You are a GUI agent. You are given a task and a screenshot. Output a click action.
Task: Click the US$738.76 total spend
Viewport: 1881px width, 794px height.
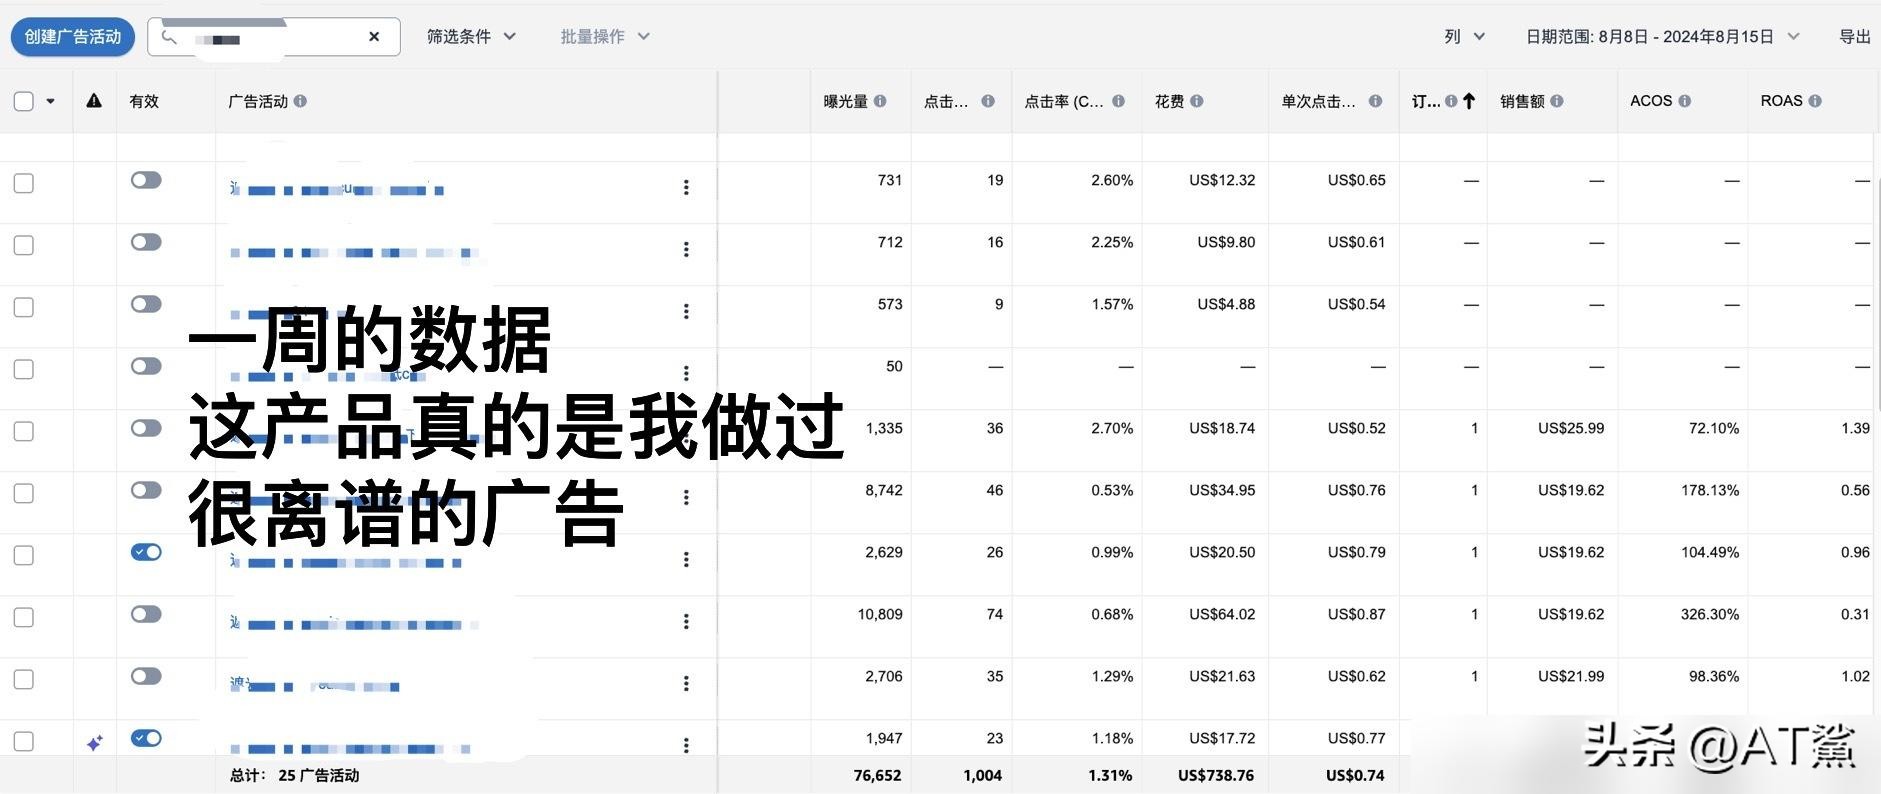[x=1215, y=775]
